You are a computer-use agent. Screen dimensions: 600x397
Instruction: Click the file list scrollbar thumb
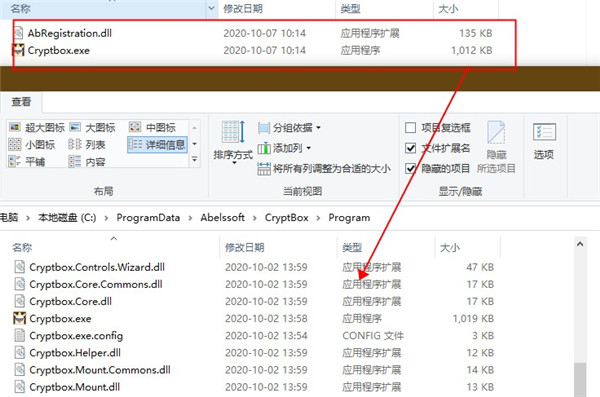[x=580, y=380]
